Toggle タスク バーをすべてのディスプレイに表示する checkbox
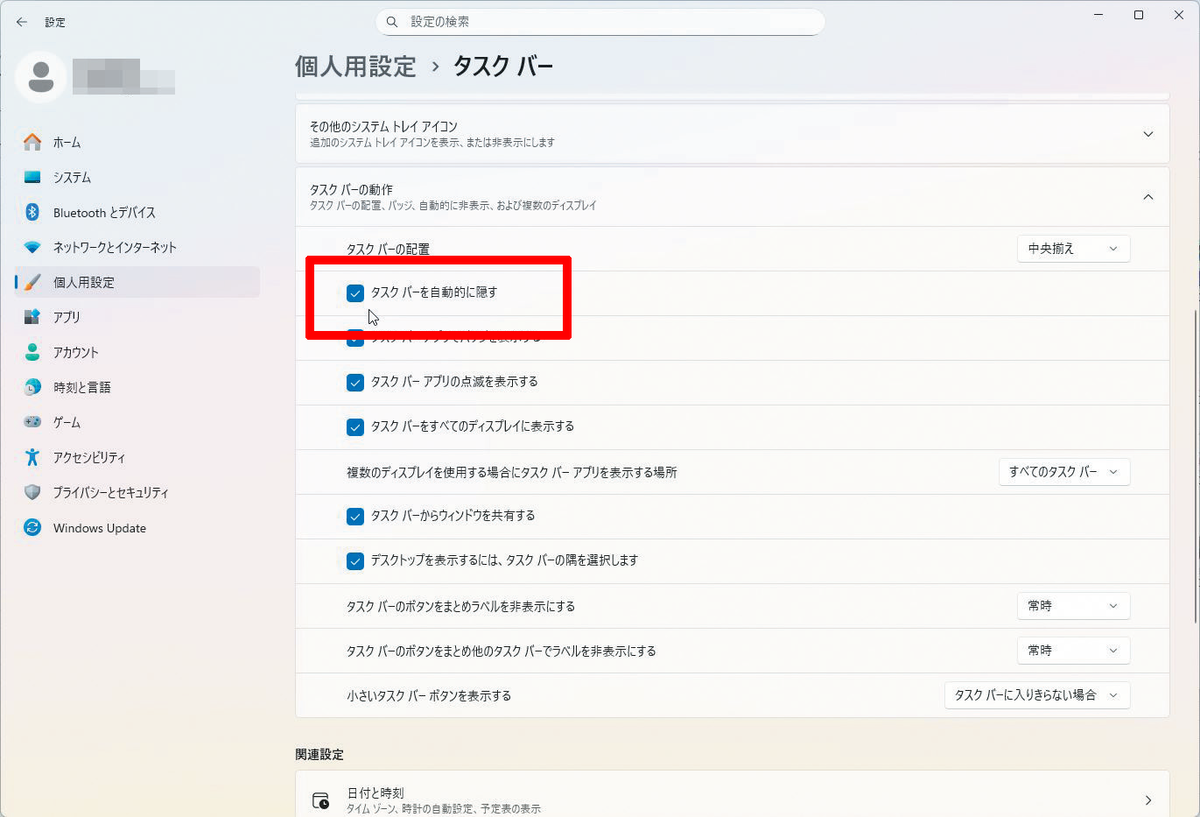 coord(355,427)
